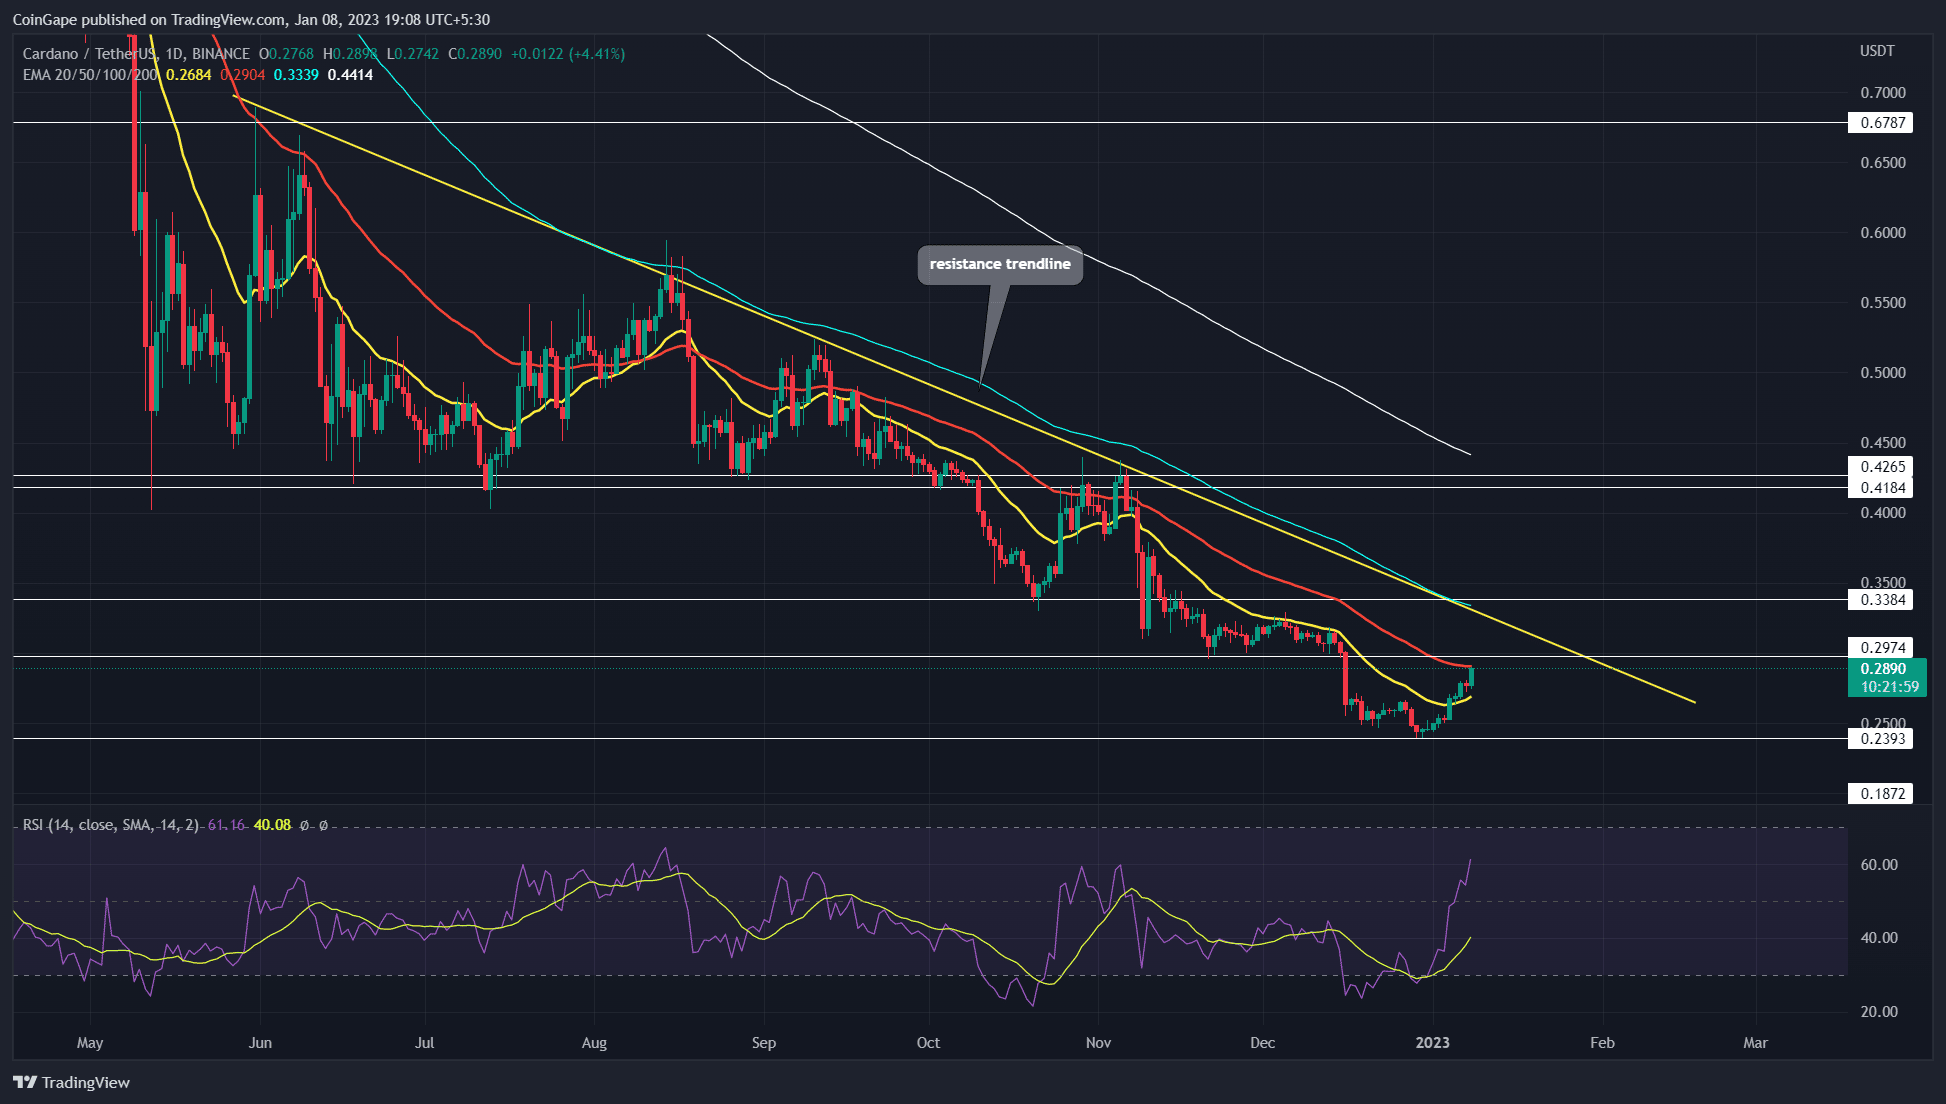The width and height of the screenshot is (1946, 1104).
Task: Click the 2023 label on time axis
Action: 1432,1043
